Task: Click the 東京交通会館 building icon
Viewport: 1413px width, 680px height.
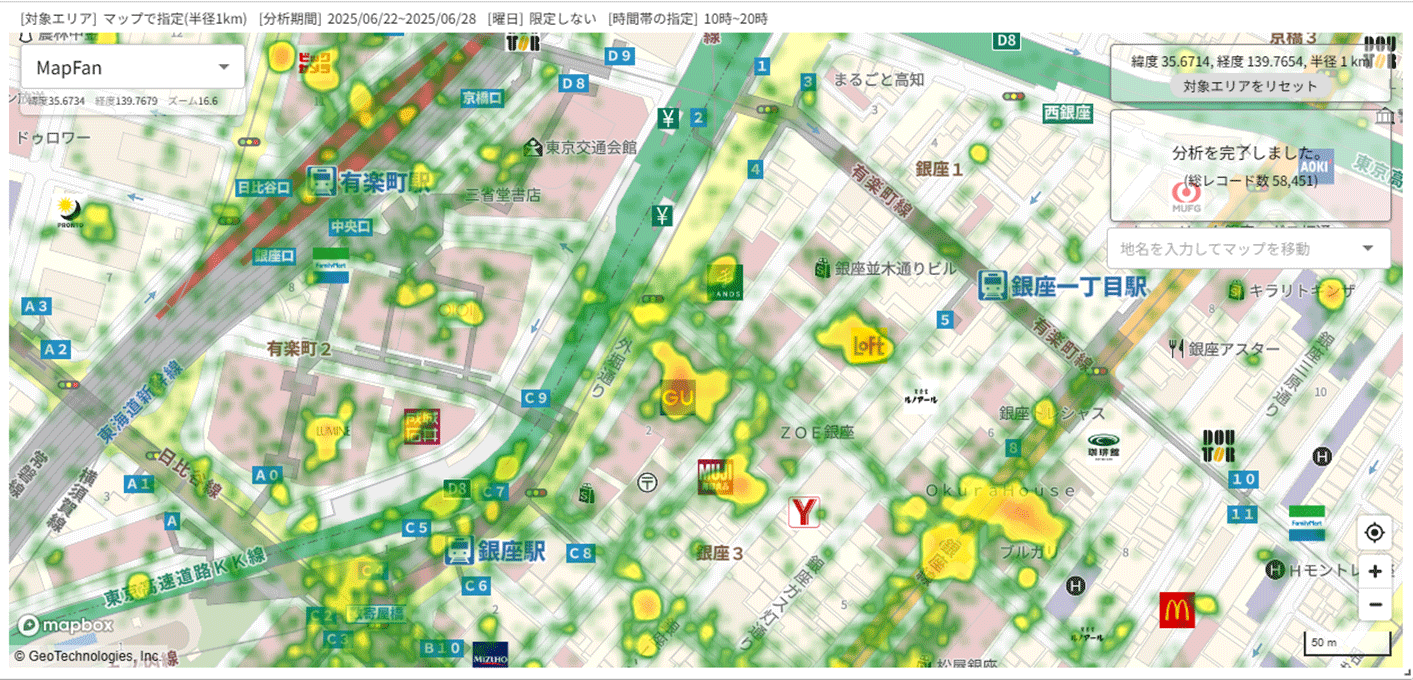Action: click(533, 147)
